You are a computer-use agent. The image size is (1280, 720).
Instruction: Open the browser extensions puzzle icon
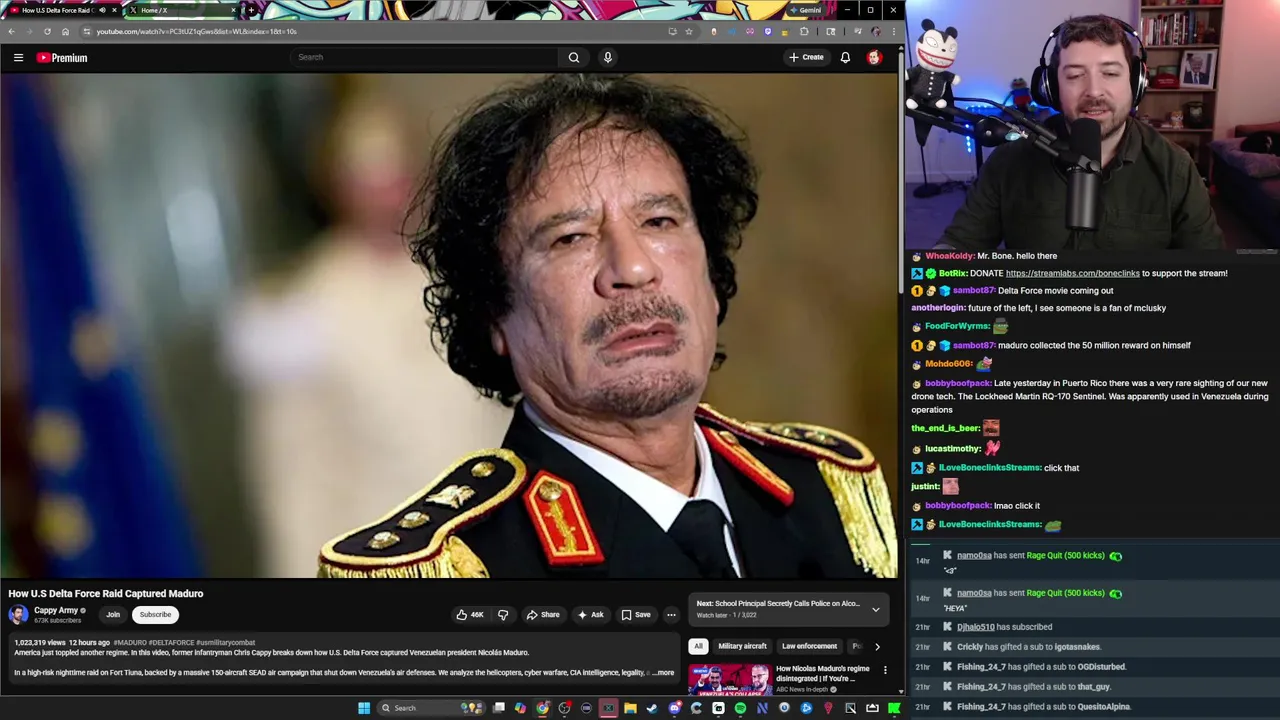coord(804,31)
